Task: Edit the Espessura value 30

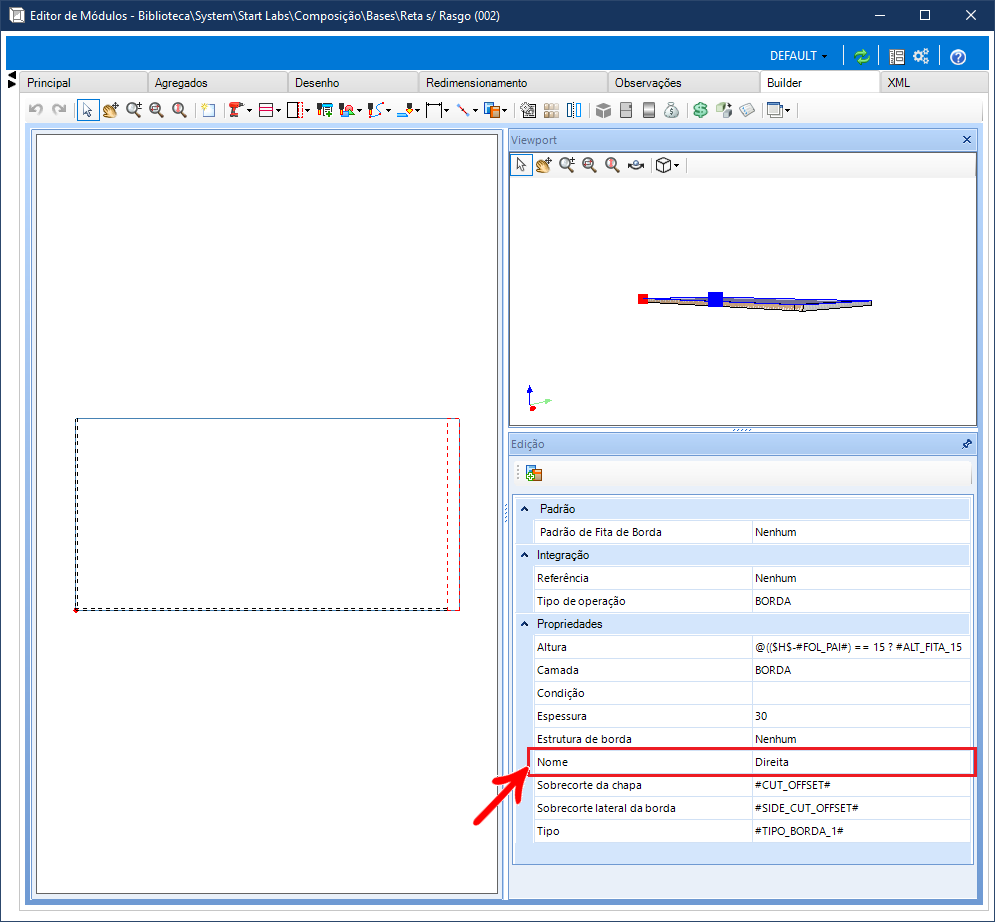Action: tap(861, 716)
